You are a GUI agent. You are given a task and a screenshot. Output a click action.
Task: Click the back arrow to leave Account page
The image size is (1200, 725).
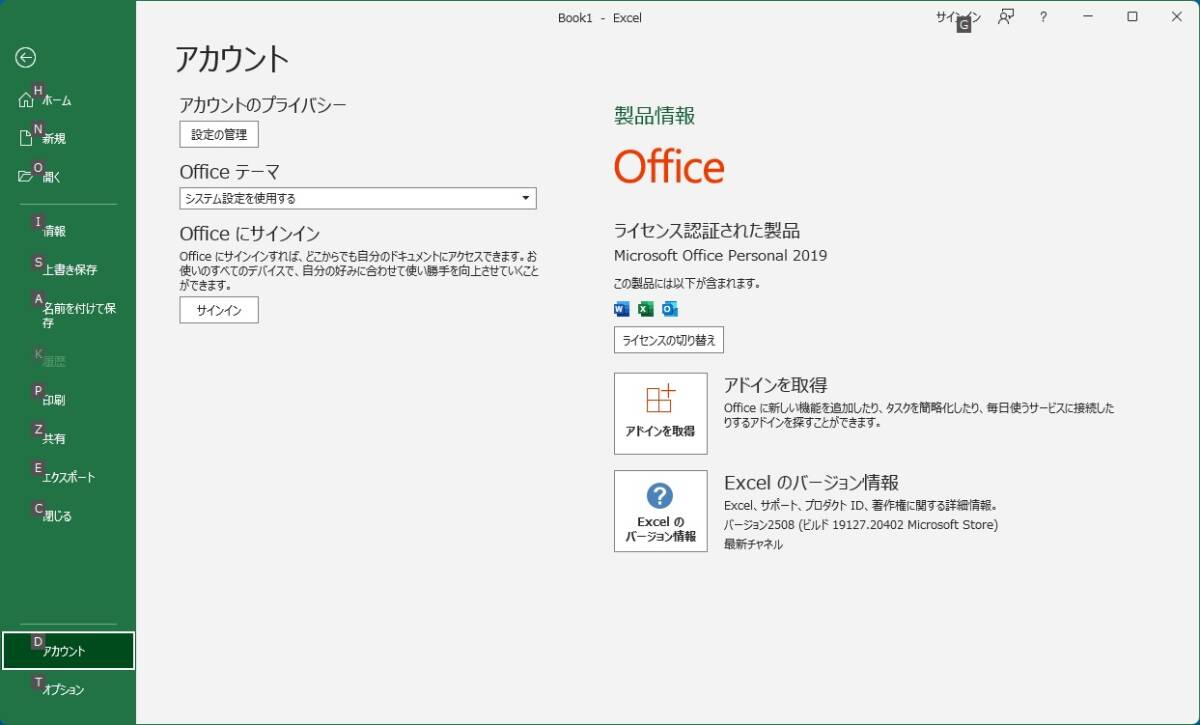23,58
